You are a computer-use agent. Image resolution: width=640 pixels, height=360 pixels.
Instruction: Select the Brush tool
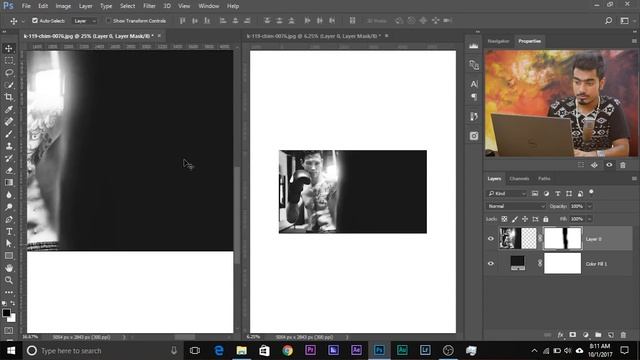point(9,134)
